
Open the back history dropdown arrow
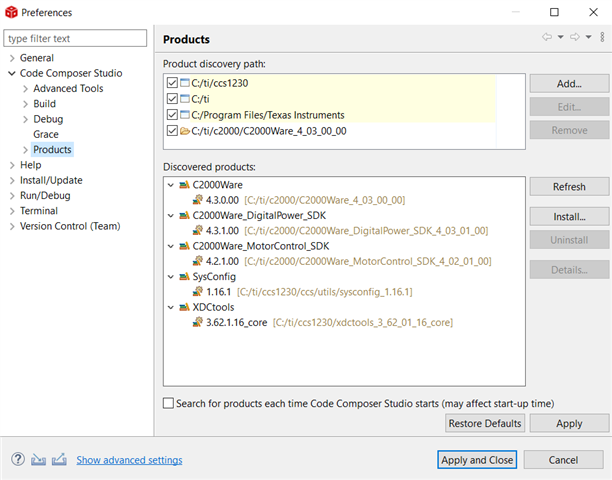[560, 38]
